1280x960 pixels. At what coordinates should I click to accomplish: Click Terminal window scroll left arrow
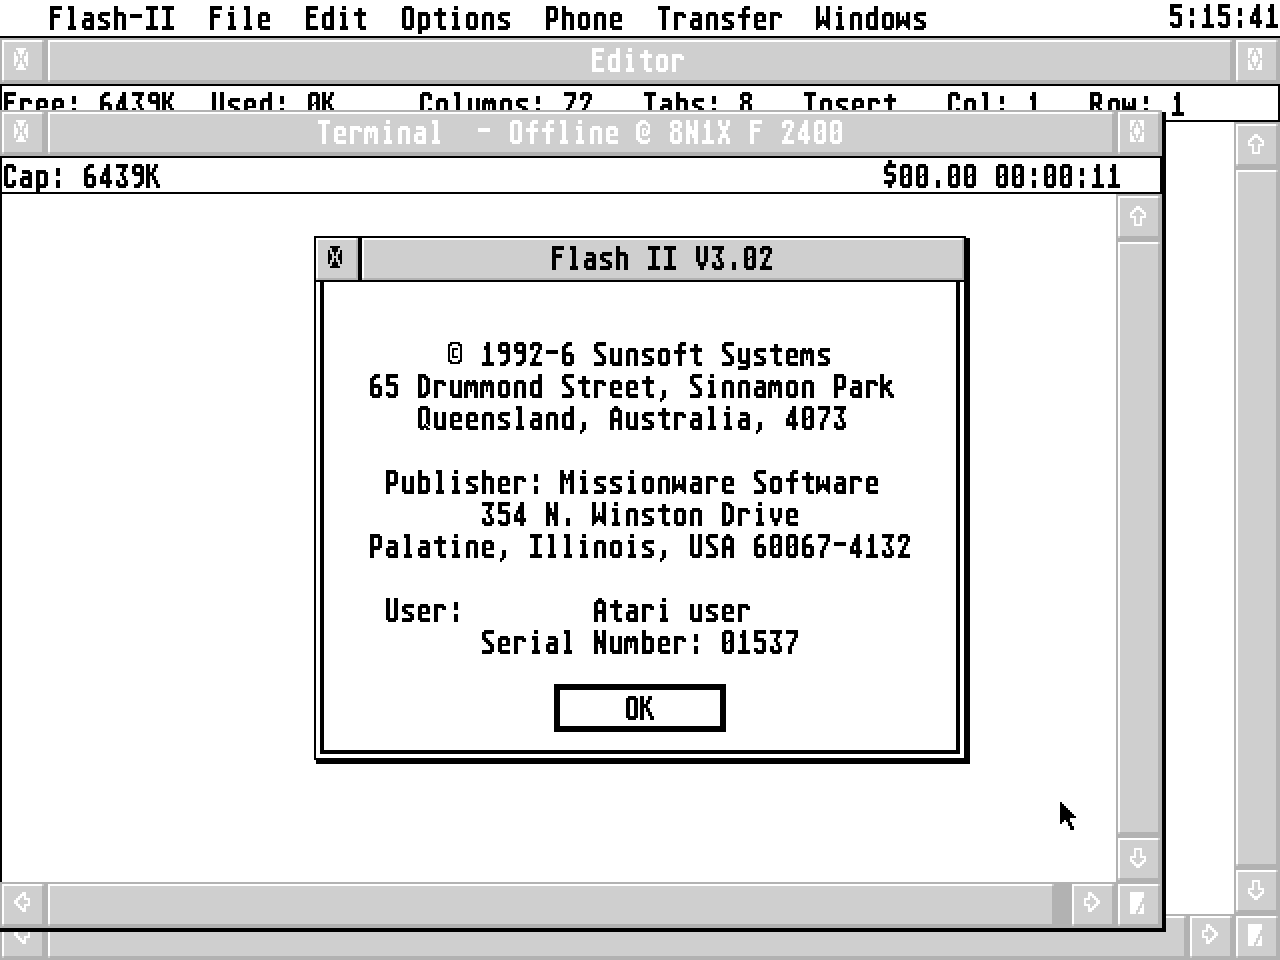pyautogui.click(x=22, y=903)
